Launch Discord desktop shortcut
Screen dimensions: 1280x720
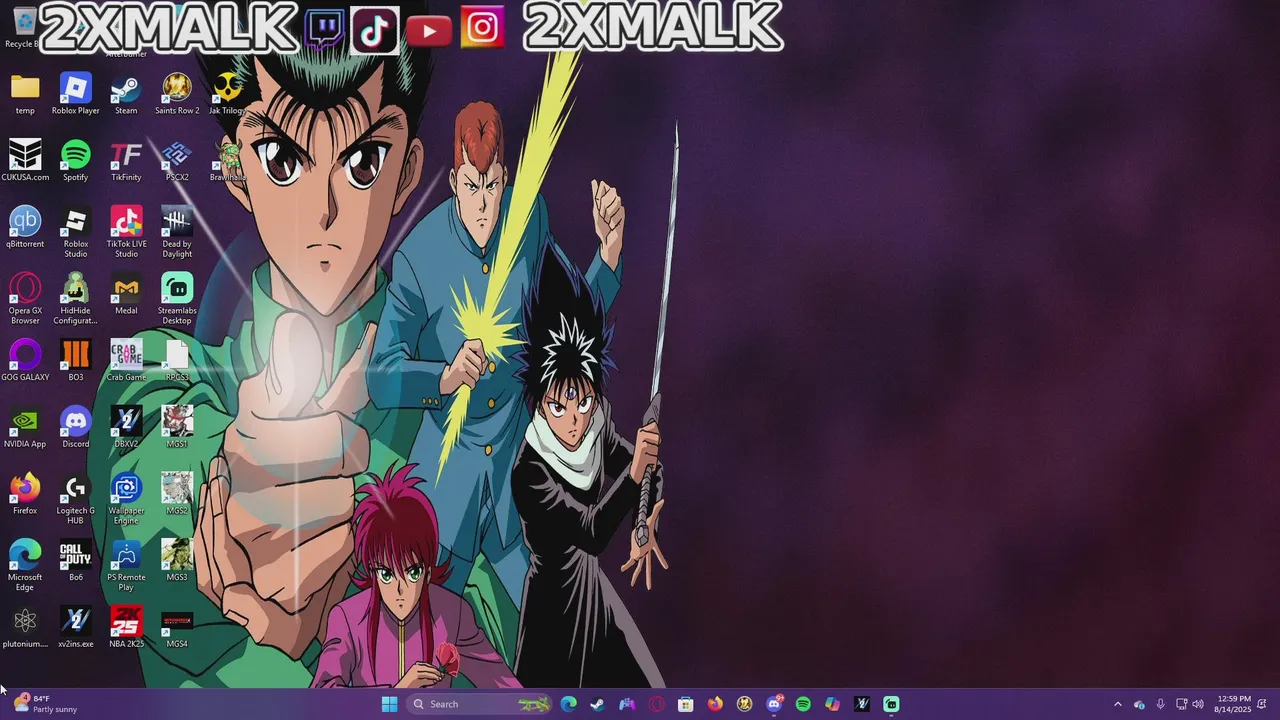click(76, 427)
